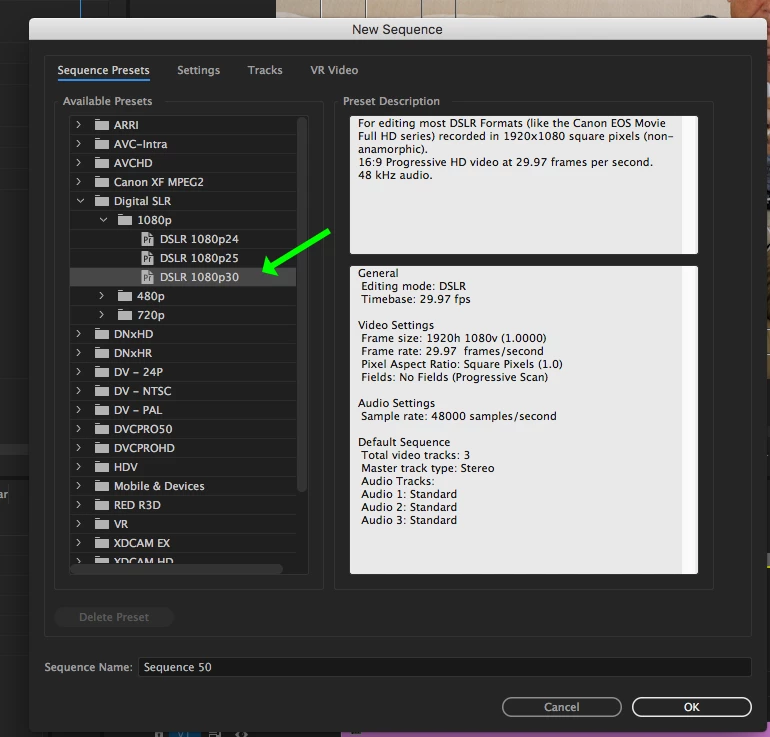770x737 pixels.
Task: Expand the VR preset folder
Action: (x=79, y=524)
